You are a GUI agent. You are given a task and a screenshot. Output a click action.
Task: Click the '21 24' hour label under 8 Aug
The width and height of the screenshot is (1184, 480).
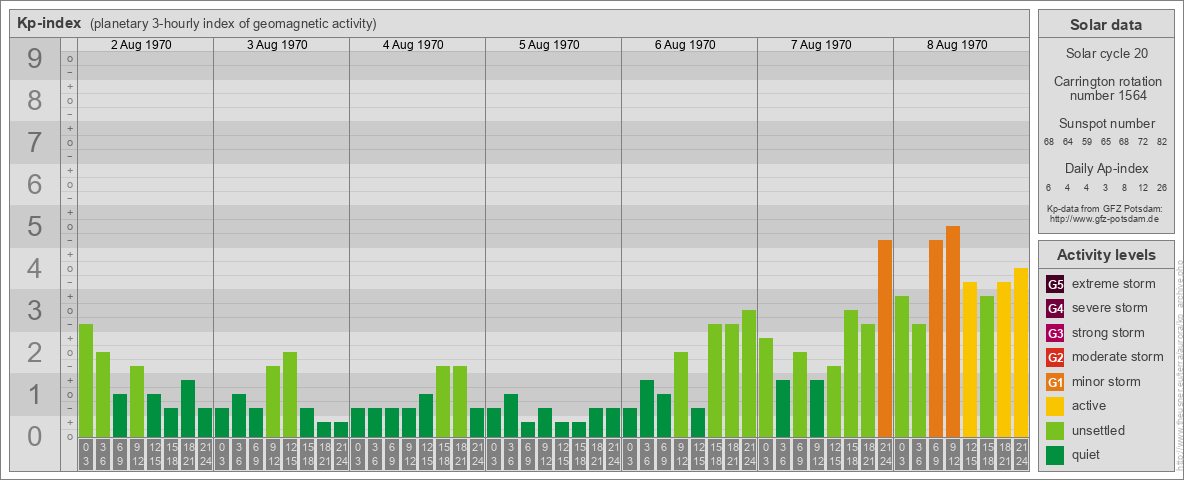pos(1021,454)
